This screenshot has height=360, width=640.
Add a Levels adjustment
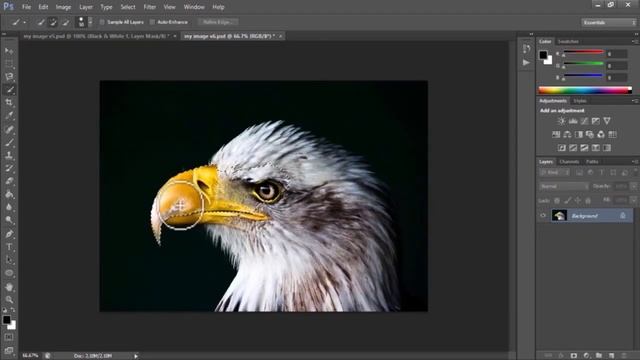click(x=573, y=121)
